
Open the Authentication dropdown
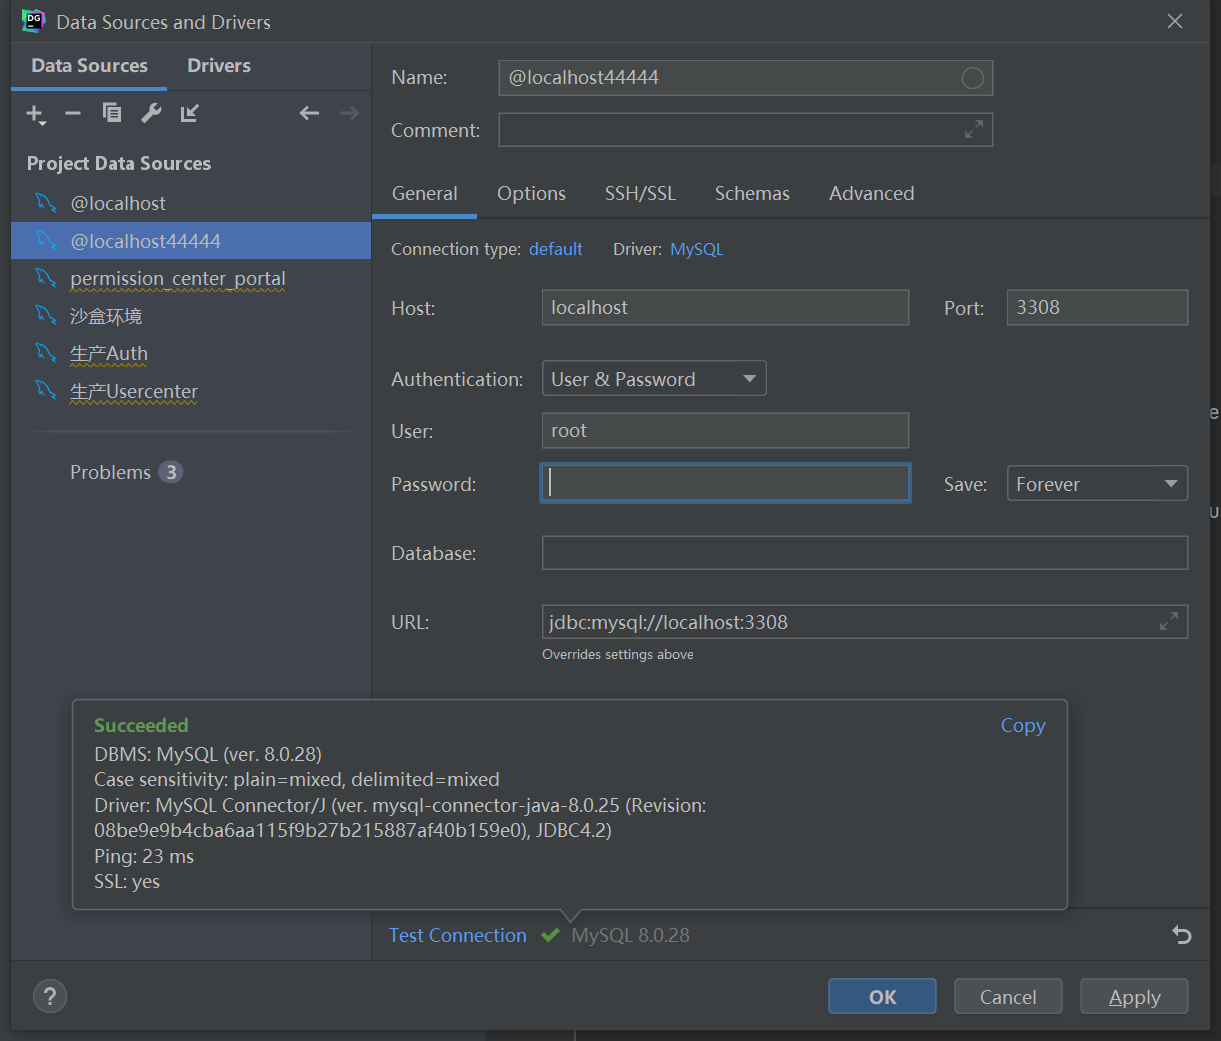pyautogui.click(x=654, y=379)
